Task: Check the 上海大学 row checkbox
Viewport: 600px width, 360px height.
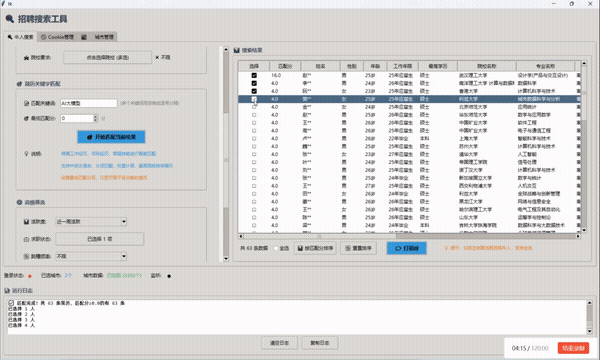Action: click(x=254, y=138)
